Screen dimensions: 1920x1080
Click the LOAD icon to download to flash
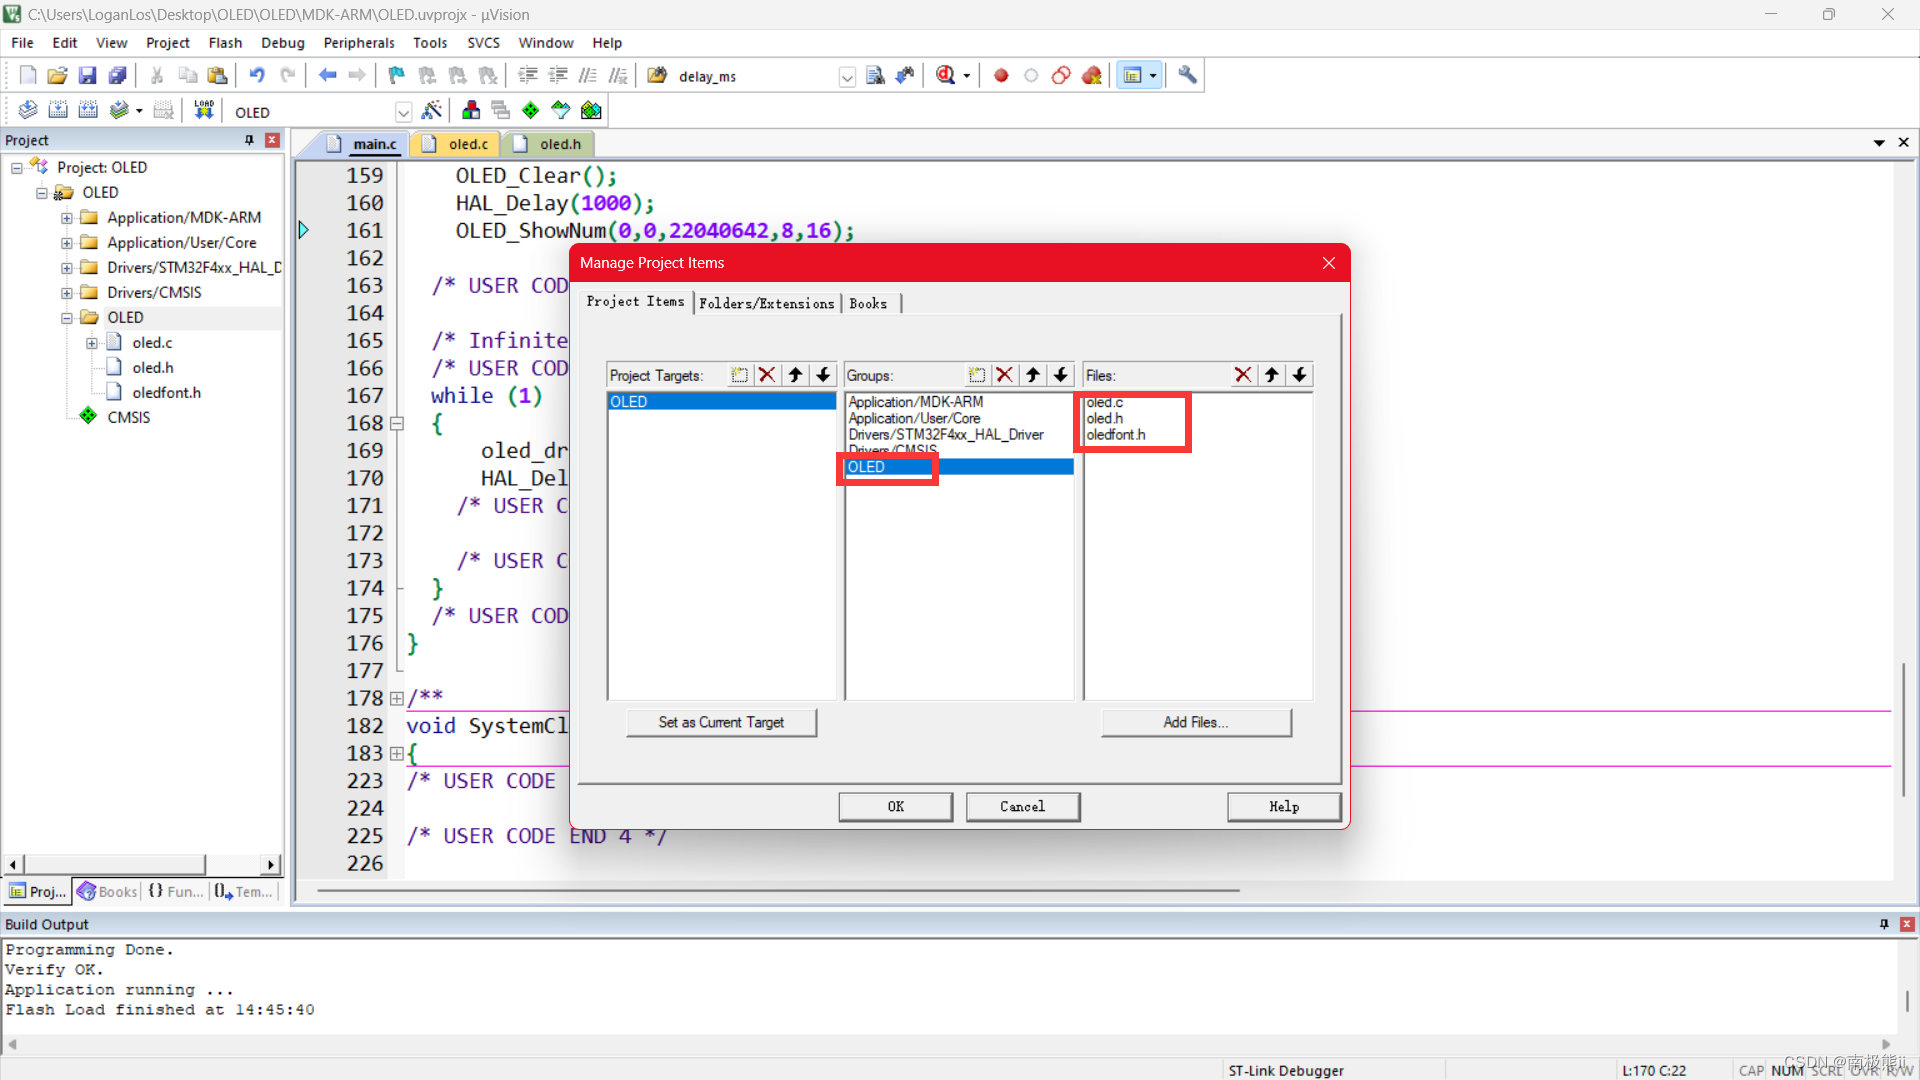pos(204,110)
